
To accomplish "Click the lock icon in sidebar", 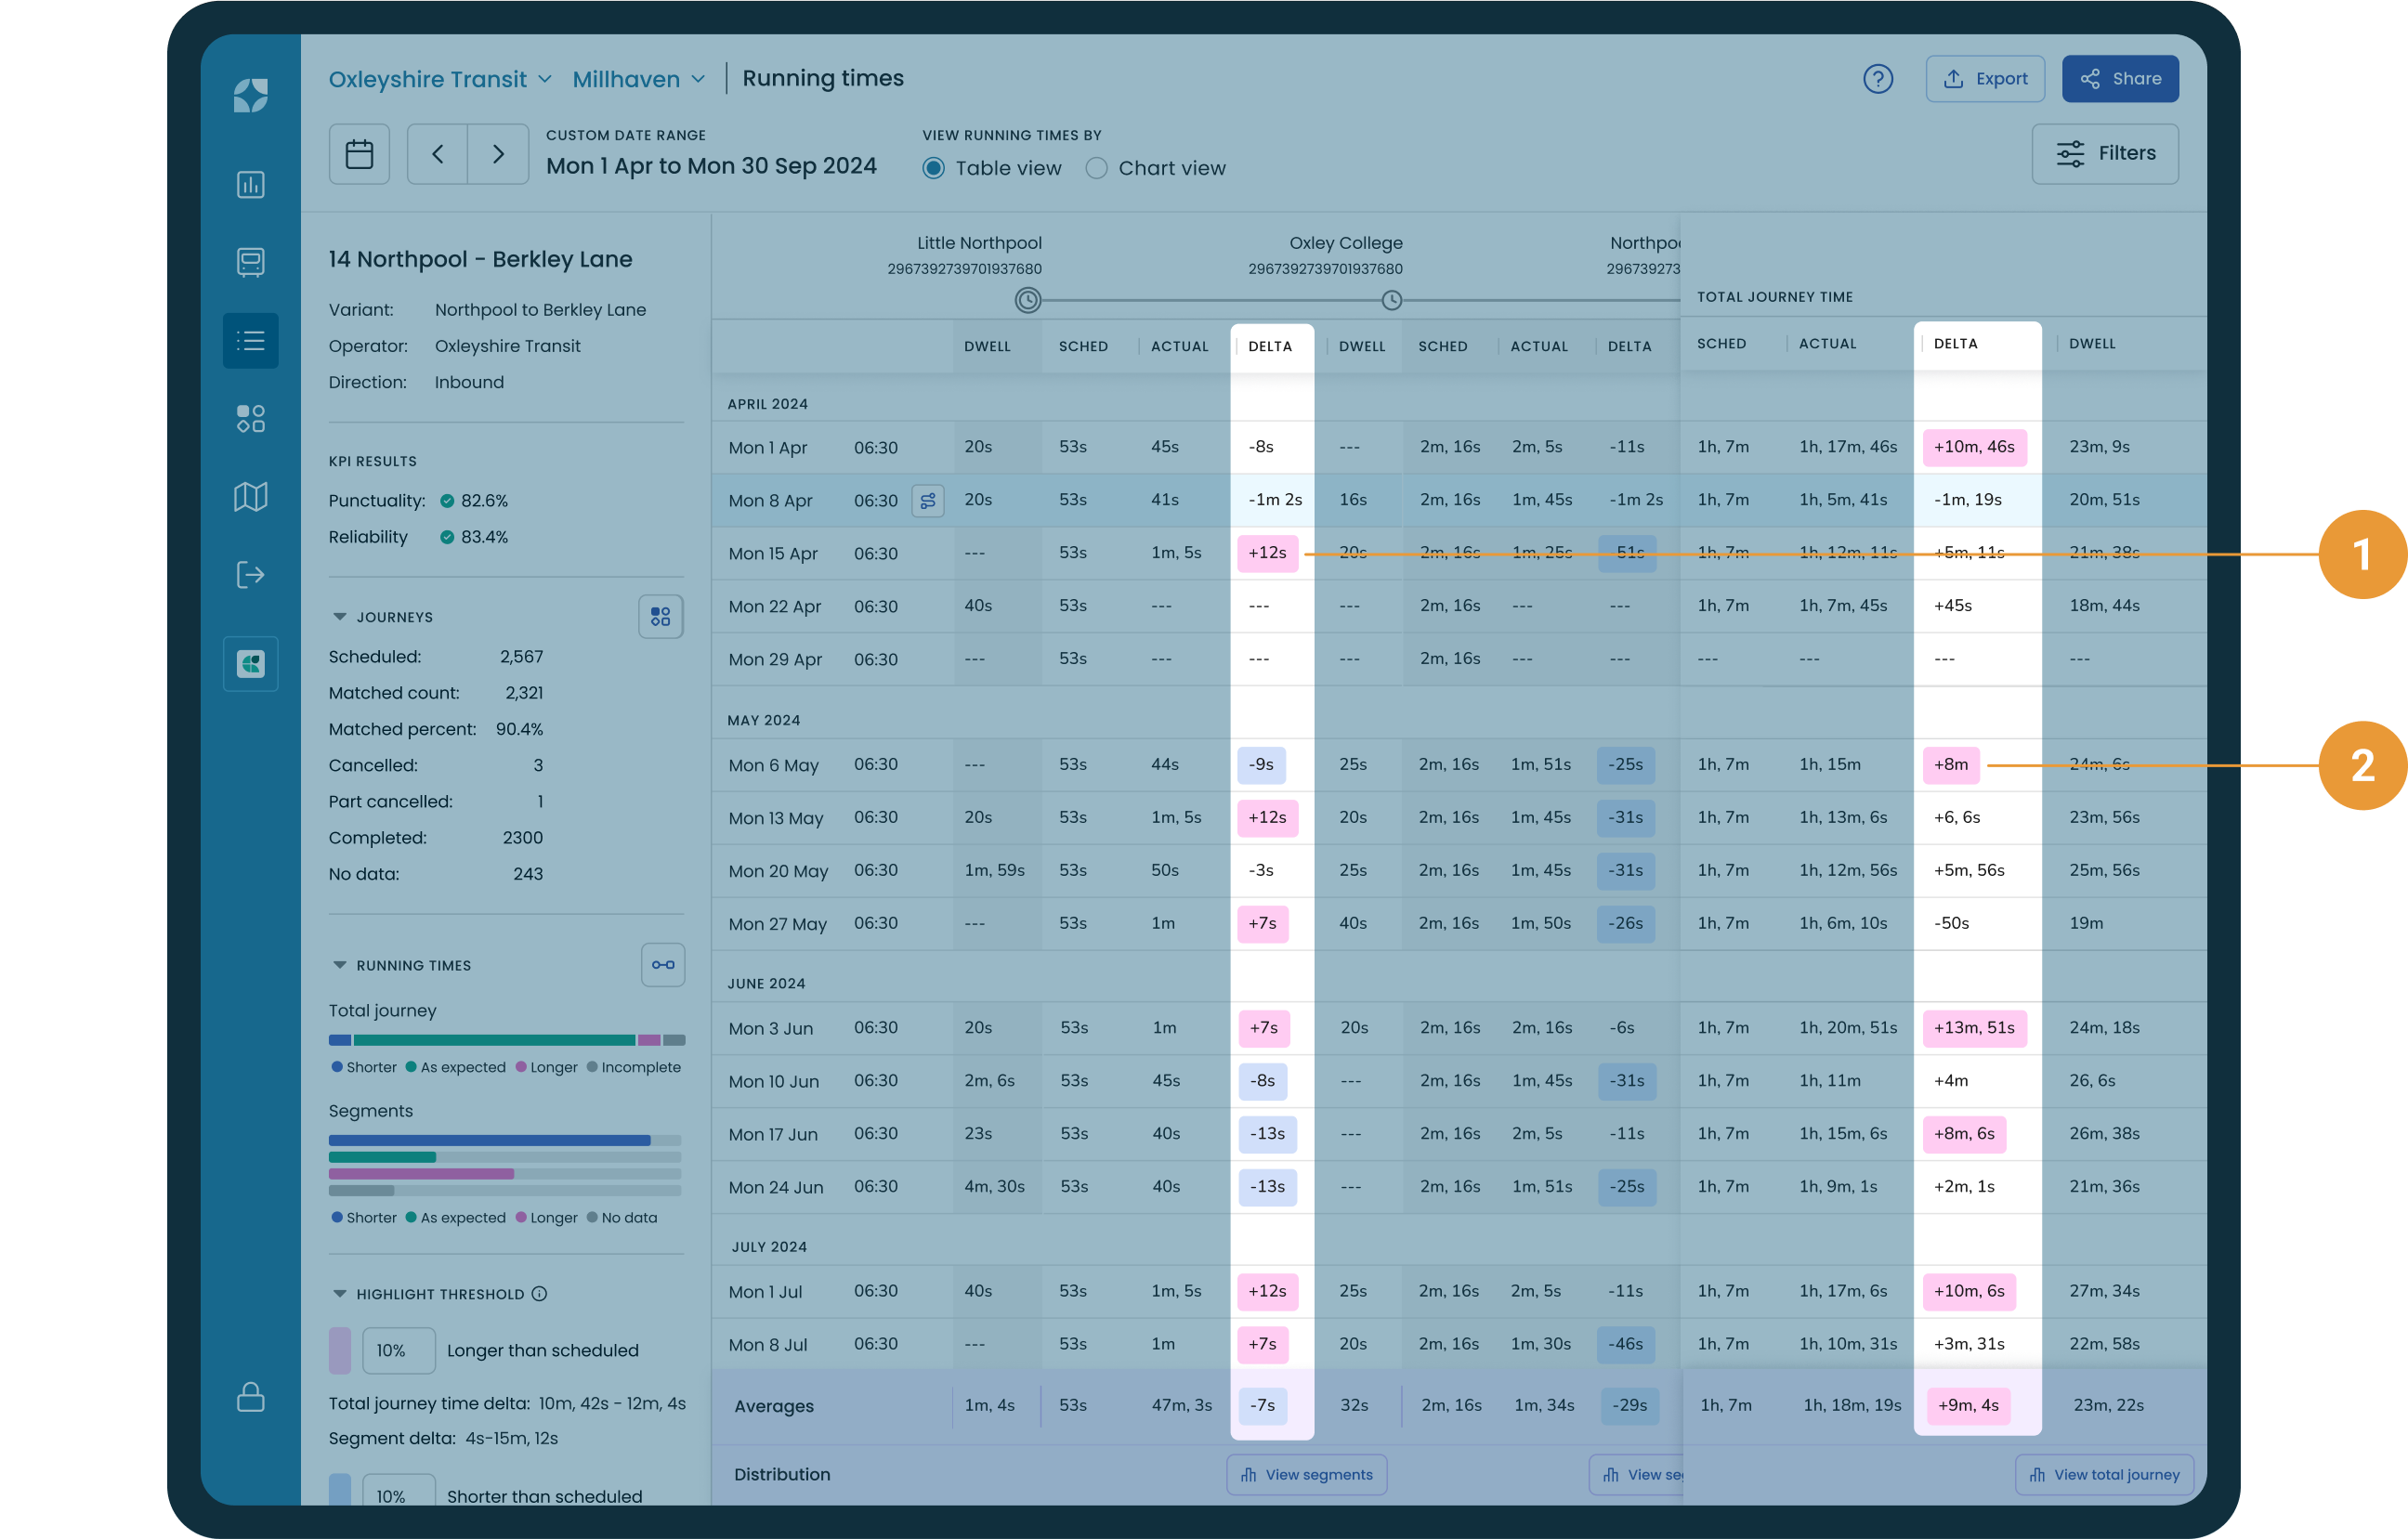I will coord(250,1397).
